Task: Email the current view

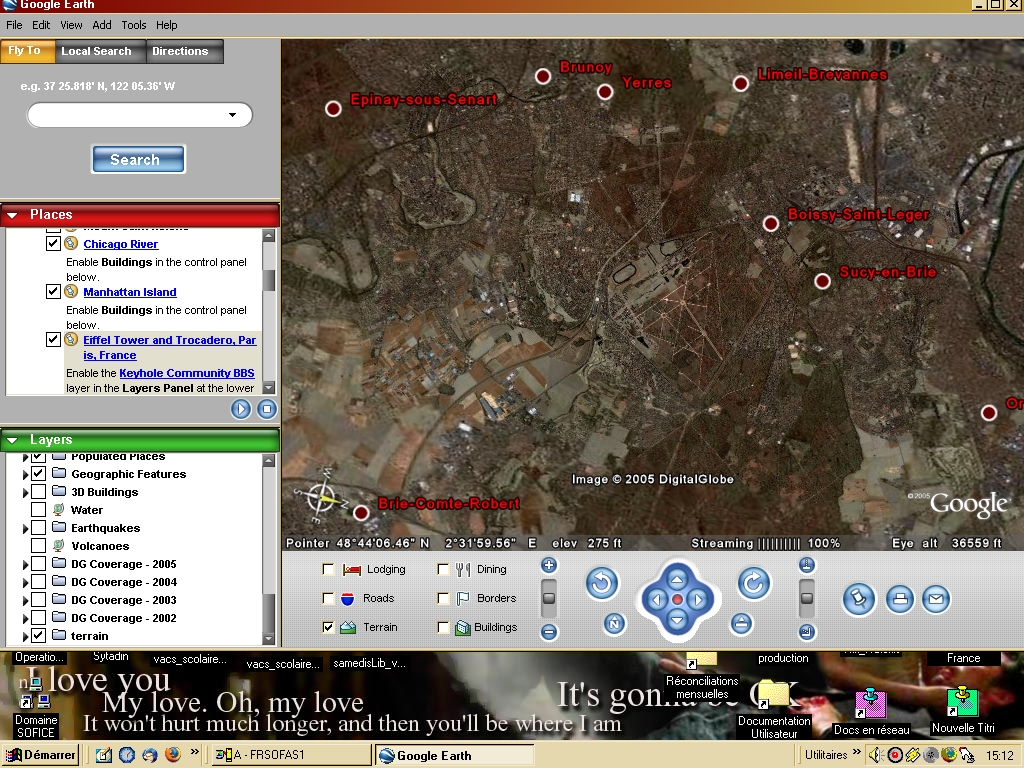Action: coord(935,599)
